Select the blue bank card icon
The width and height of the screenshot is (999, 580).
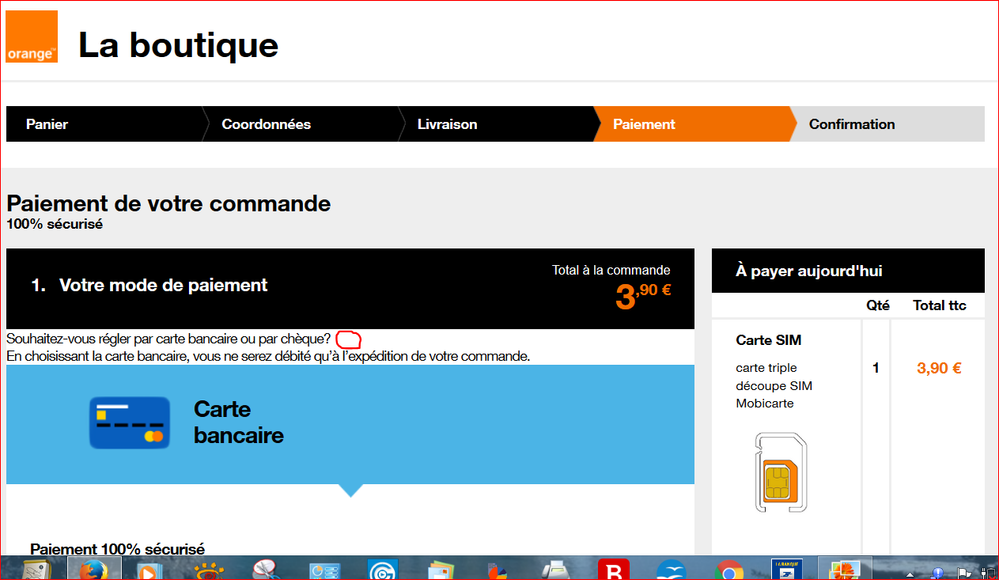pyautogui.click(x=128, y=422)
